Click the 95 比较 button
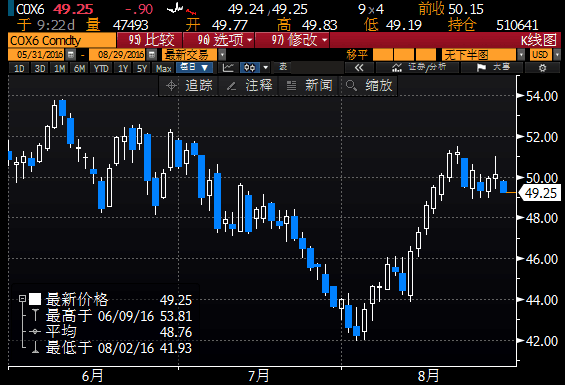The width and height of the screenshot is (565, 385). [x=150, y=40]
